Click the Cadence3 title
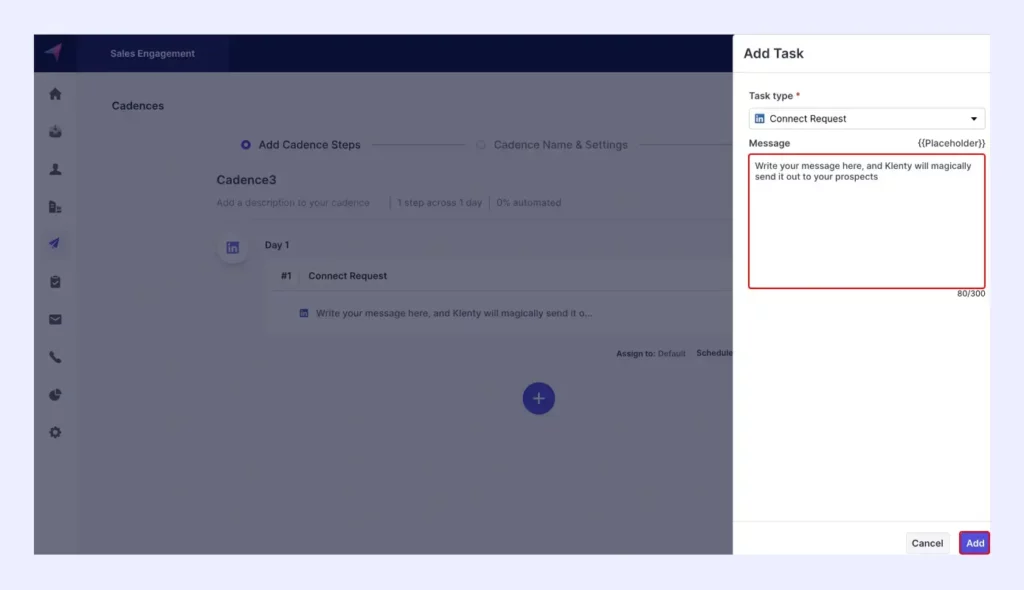Image resolution: width=1024 pixels, height=590 pixels. click(246, 180)
